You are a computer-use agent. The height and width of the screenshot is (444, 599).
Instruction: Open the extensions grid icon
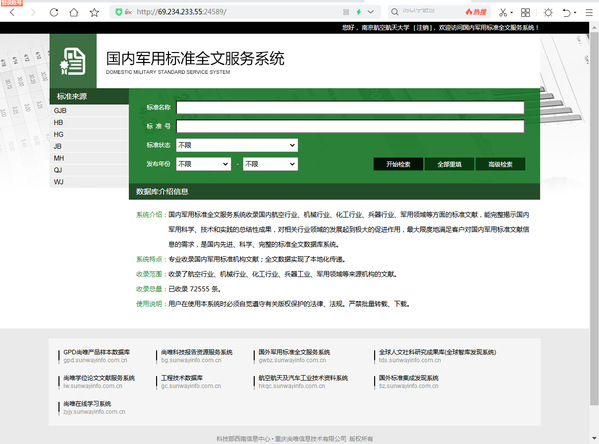click(x=525, y=12)
